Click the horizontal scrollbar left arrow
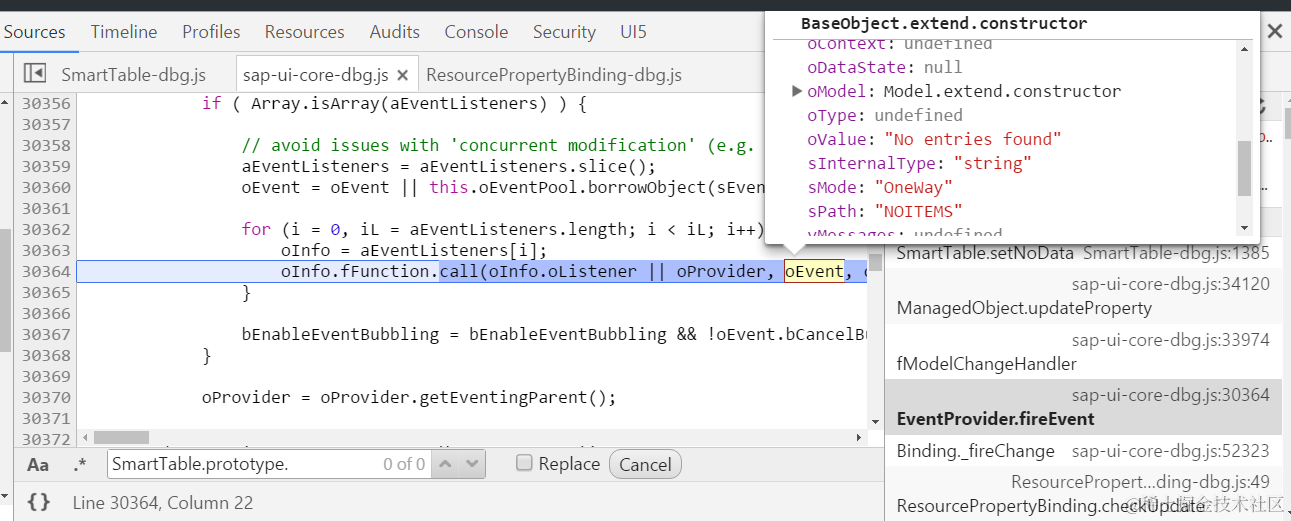 point(85,438)
